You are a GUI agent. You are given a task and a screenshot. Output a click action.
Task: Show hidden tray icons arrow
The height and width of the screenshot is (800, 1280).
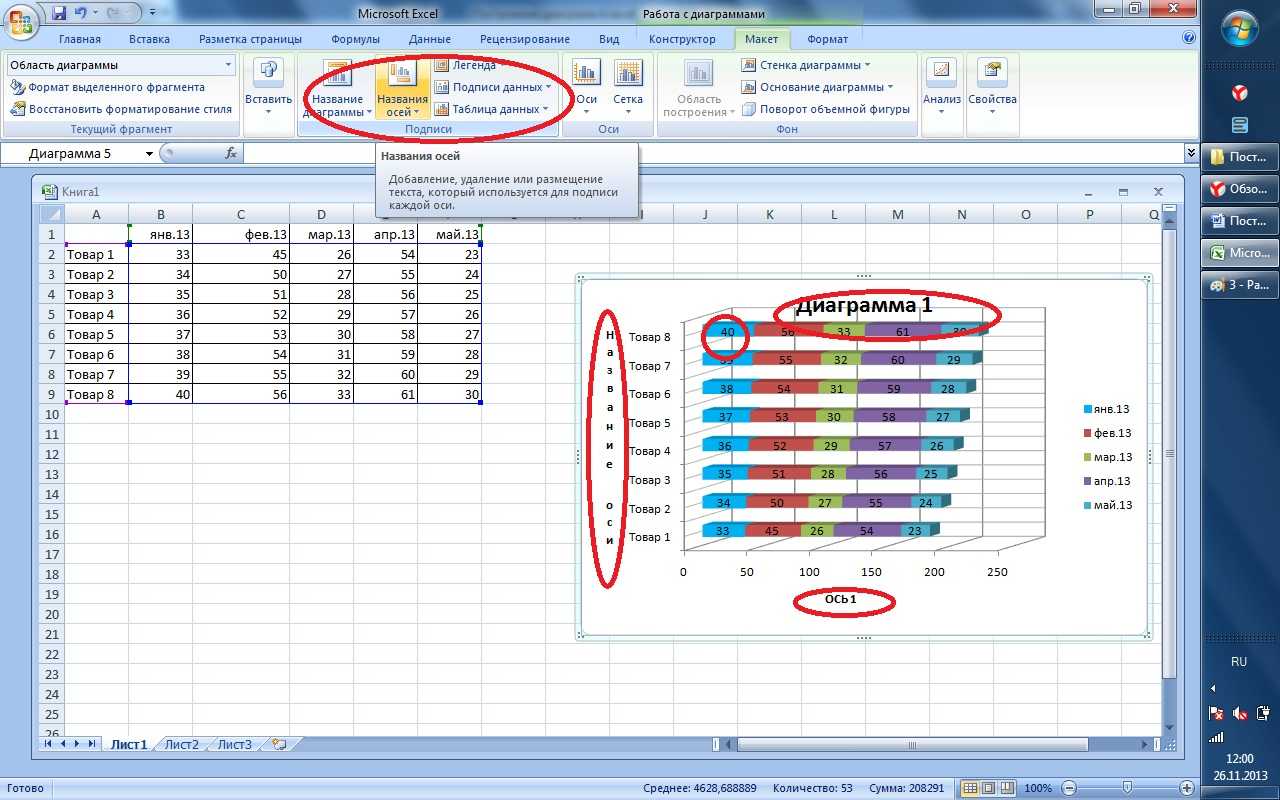[x=1212, y=688]
